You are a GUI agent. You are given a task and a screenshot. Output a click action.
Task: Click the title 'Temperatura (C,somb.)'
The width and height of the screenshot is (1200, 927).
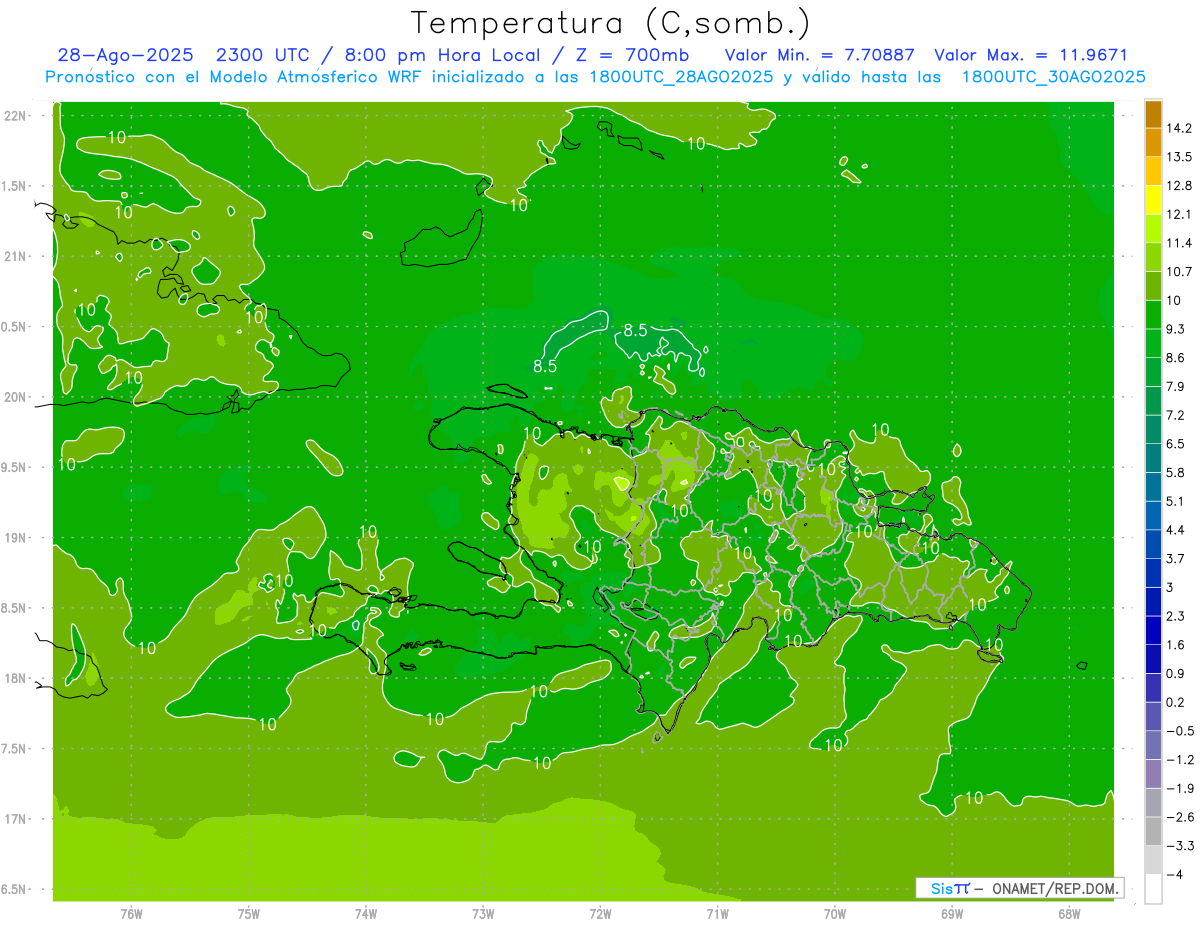point(610,24)
